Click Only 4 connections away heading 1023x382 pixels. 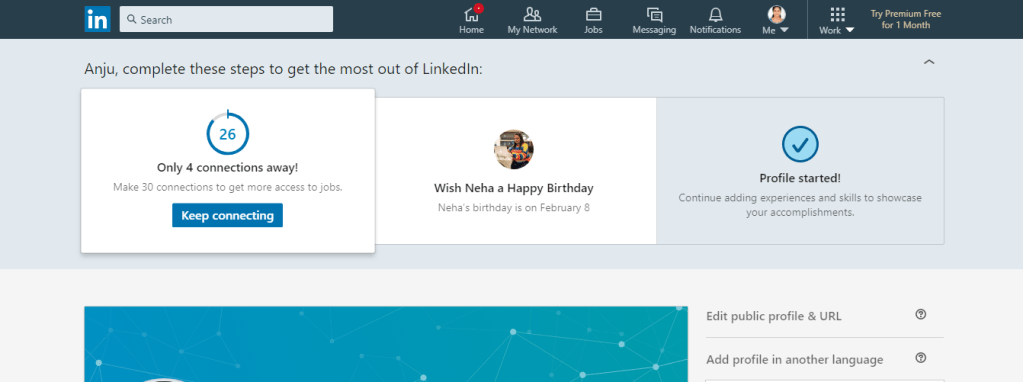pos(228,168)
